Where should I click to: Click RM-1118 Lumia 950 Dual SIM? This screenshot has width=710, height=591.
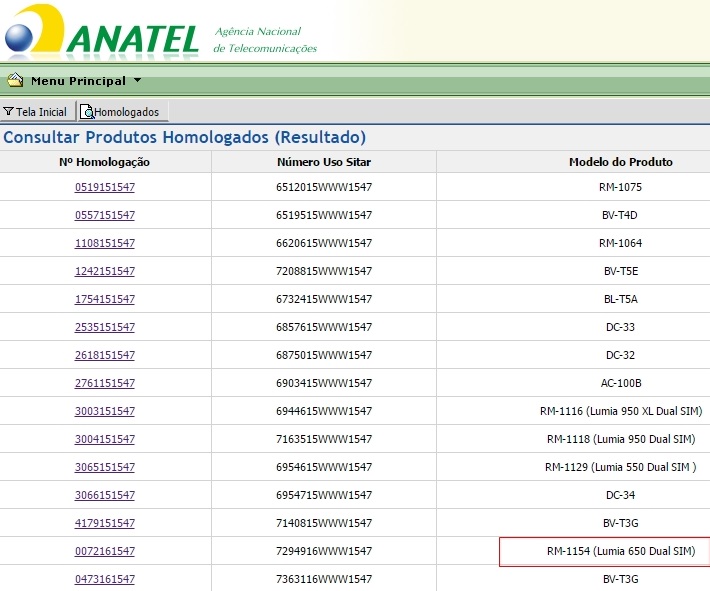pos(621,439)
